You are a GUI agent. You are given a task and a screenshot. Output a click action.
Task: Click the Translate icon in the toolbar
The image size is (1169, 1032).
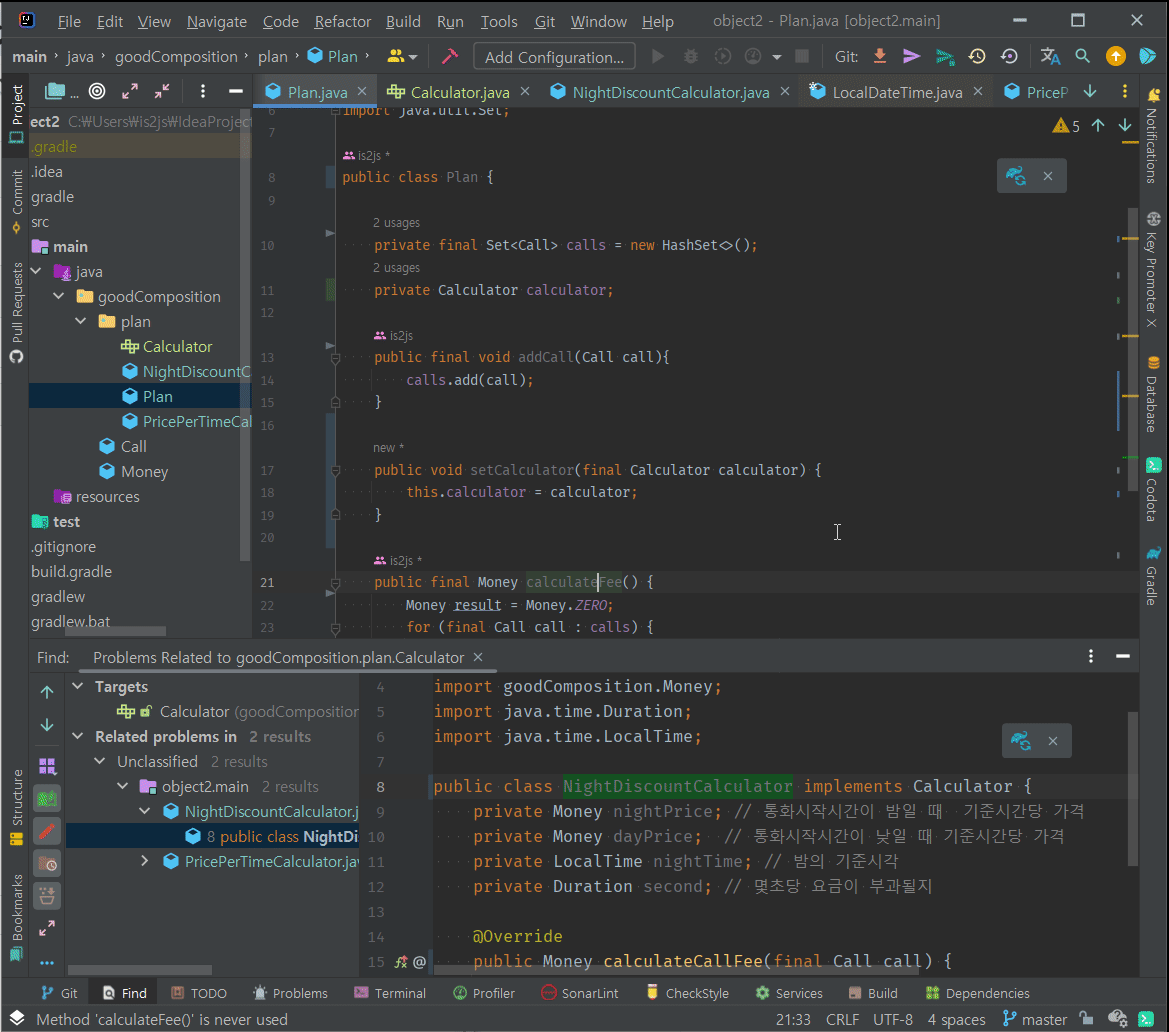coord(1050,57)
